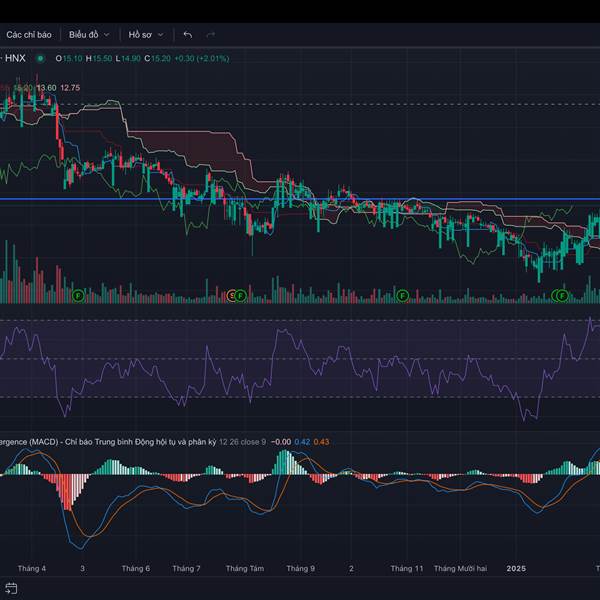Viewport: 600px width, 600px height.
Task: Expand the "Hồ sơ" dropdown
Action: pyautogui.click(x=147, y=34)
